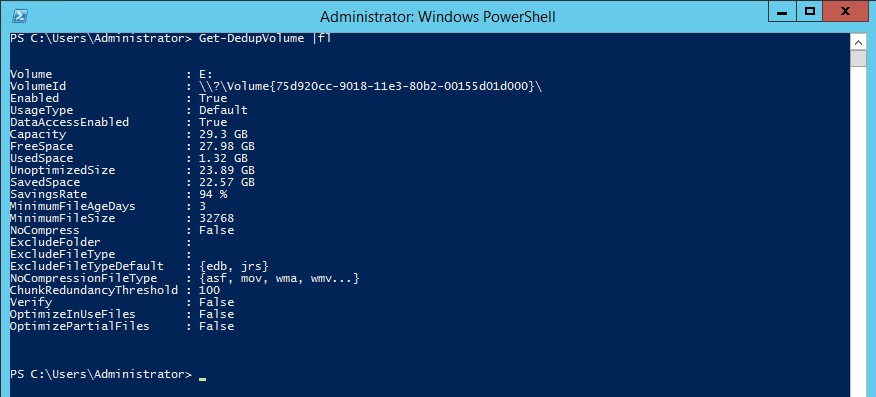Viewport: 876px width, 397px height.
Task: Click the Administrator: Windows PowerShell title bar
Action: [x=437, y=16]
